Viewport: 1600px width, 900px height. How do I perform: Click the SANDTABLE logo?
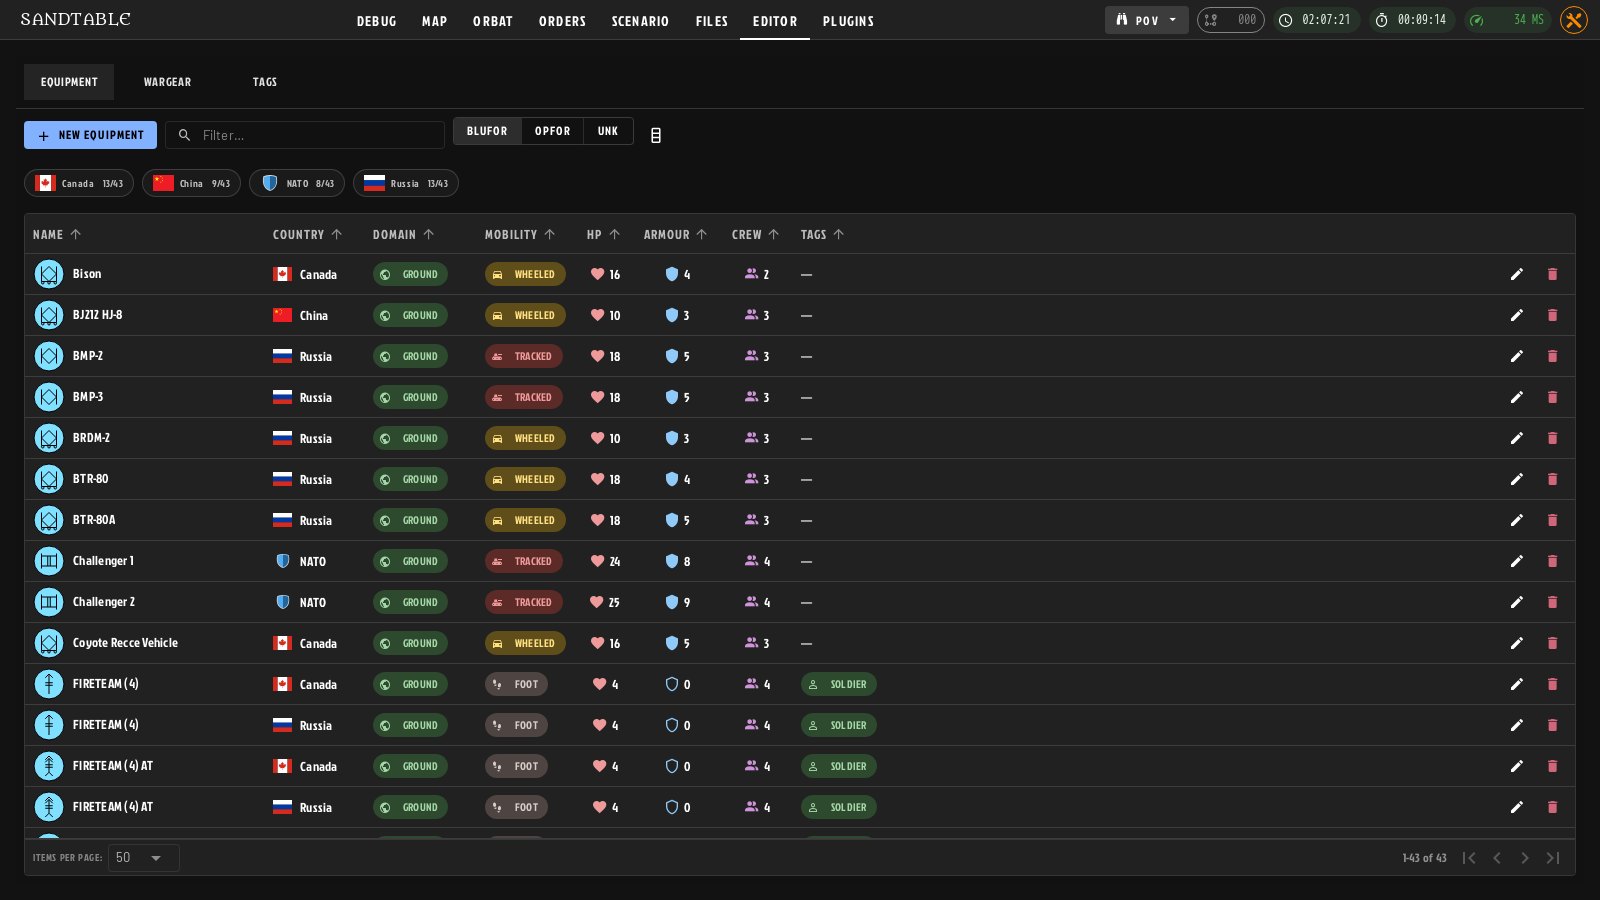[75, 19]
